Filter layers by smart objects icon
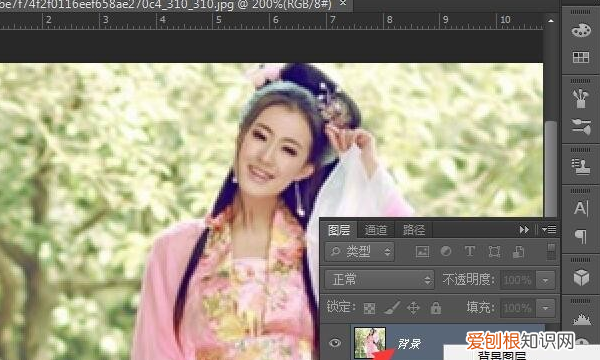Screen dimensions: 600x360 click(518, 251)
